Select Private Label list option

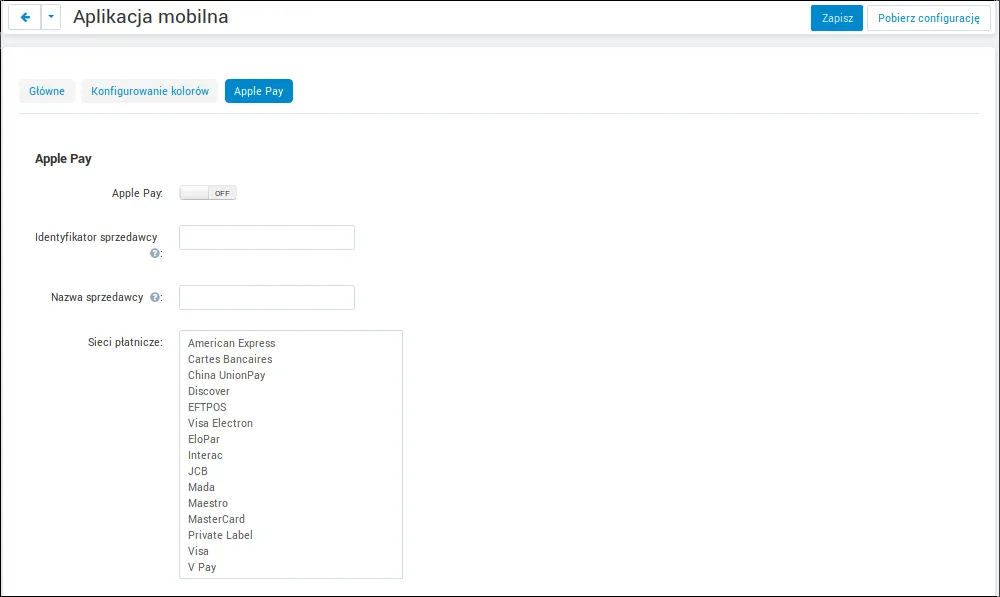click(291, 535)
